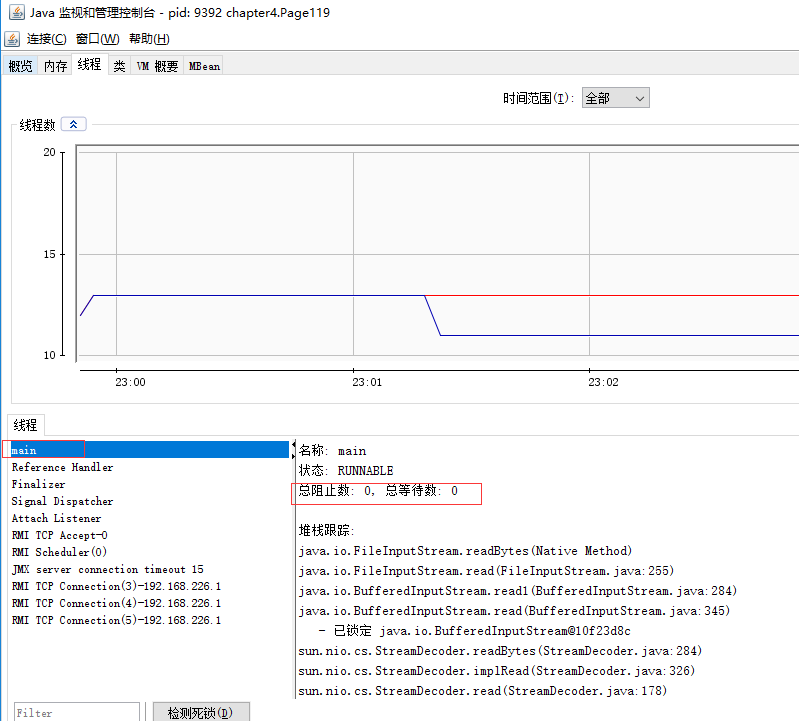
Task: Click the Java icon beside the 连接 menu
Action: coord(12,39)
